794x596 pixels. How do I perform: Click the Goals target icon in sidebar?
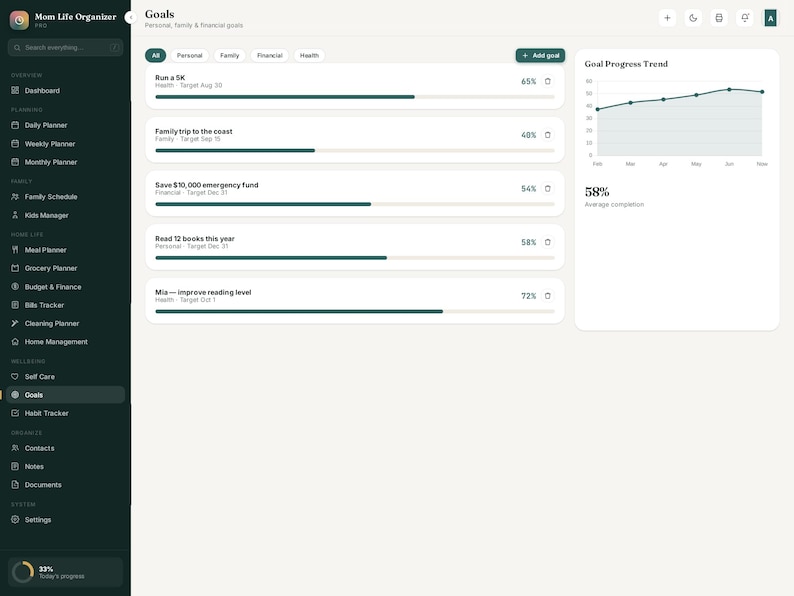click(x=15, y=395)
